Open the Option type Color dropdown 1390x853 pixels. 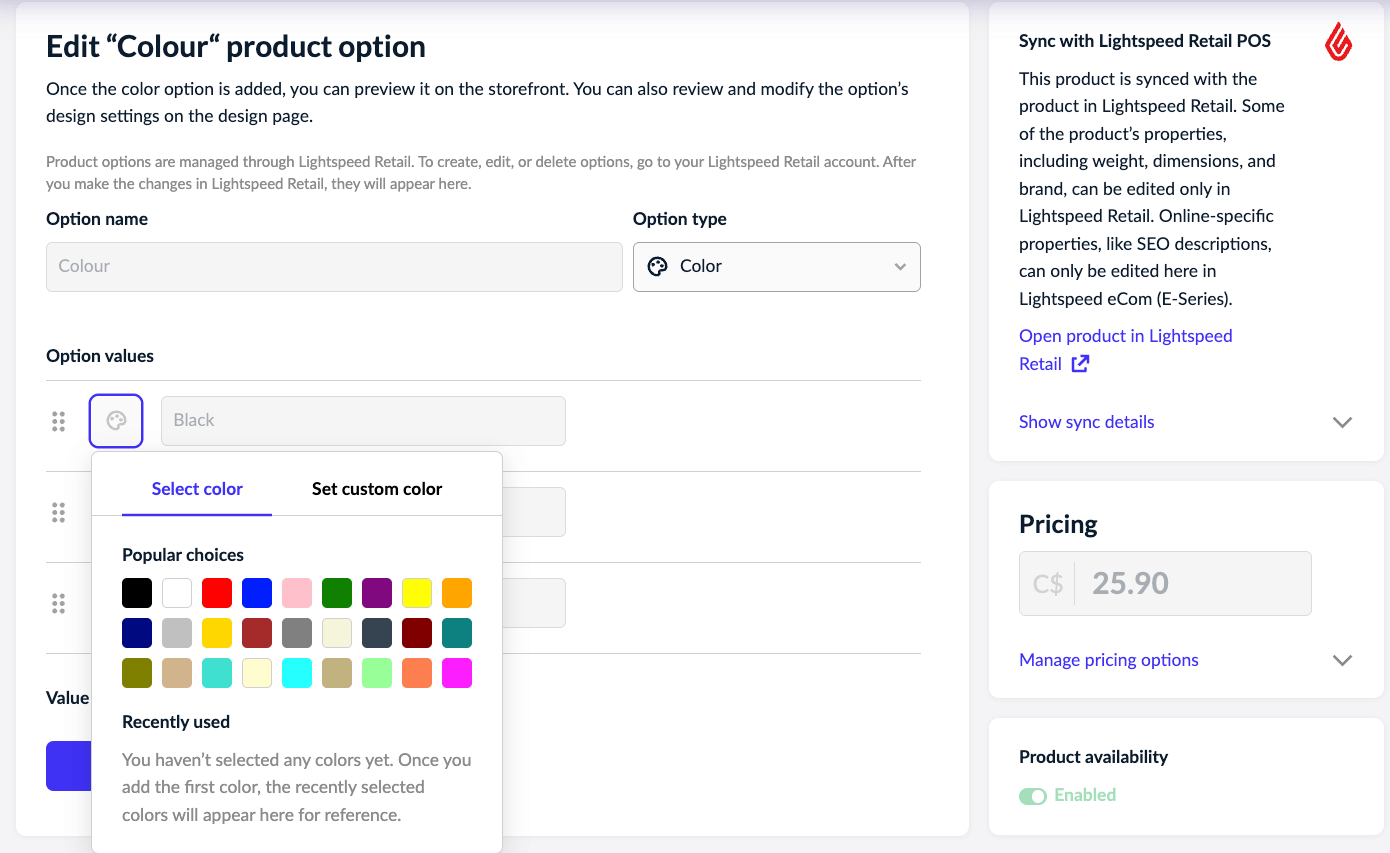point(777,267)
